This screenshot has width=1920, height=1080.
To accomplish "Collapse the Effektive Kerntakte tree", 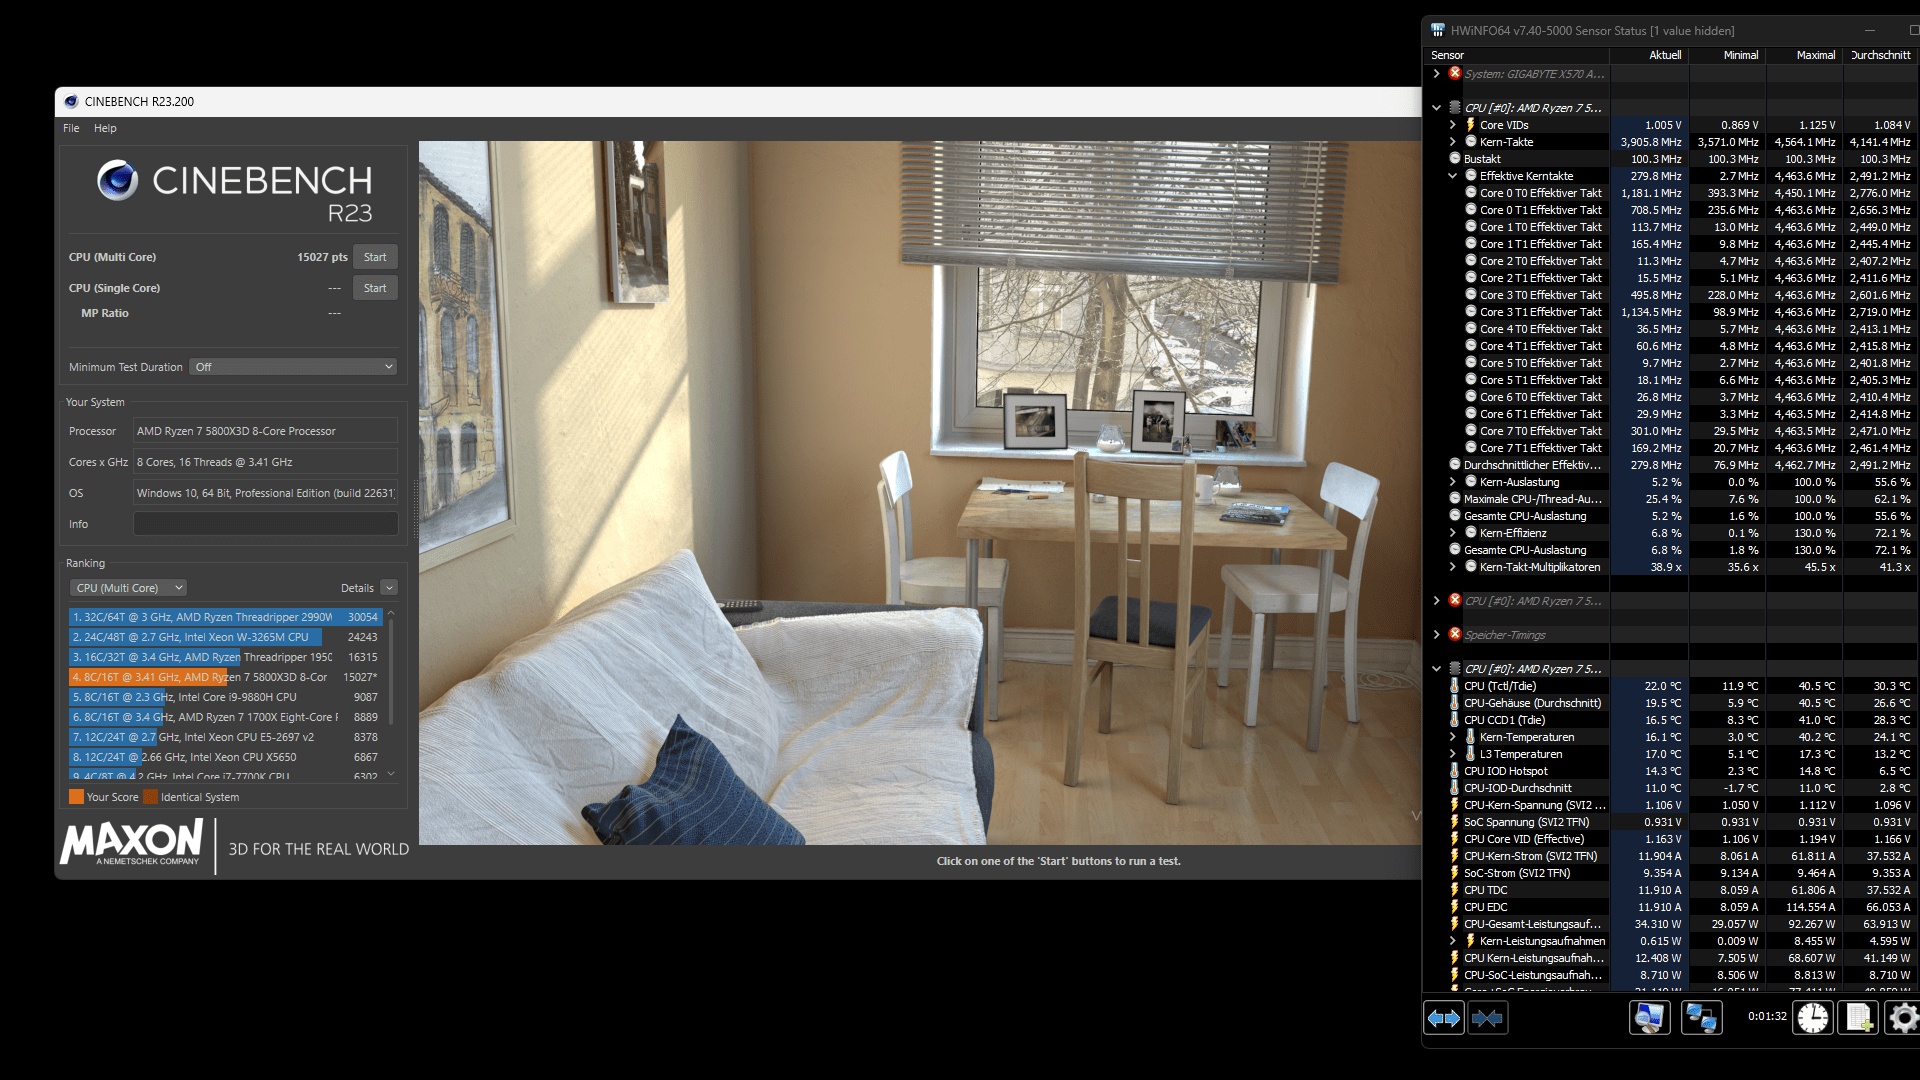I will [x=1453, y=176].
